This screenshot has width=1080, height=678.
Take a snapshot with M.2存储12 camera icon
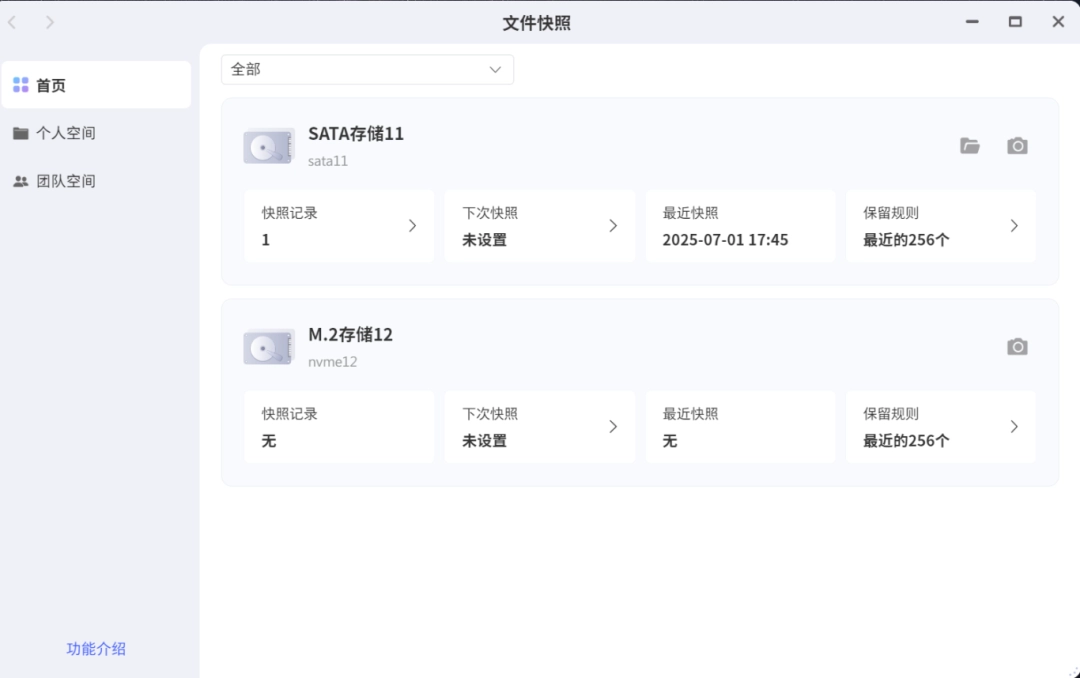1017,347
